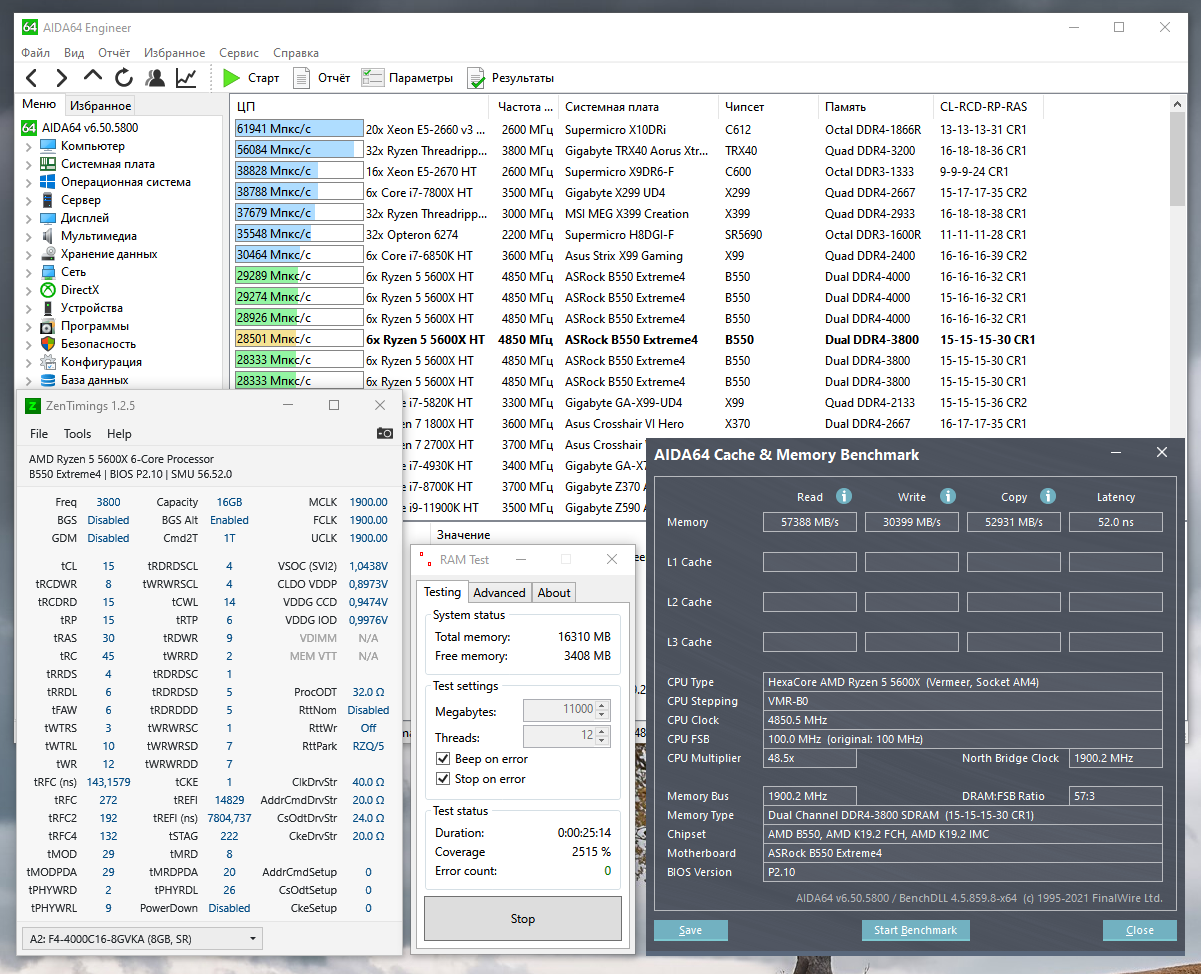
Task: Open the Избранное menu in menu bar
Action: click(174, 53)
